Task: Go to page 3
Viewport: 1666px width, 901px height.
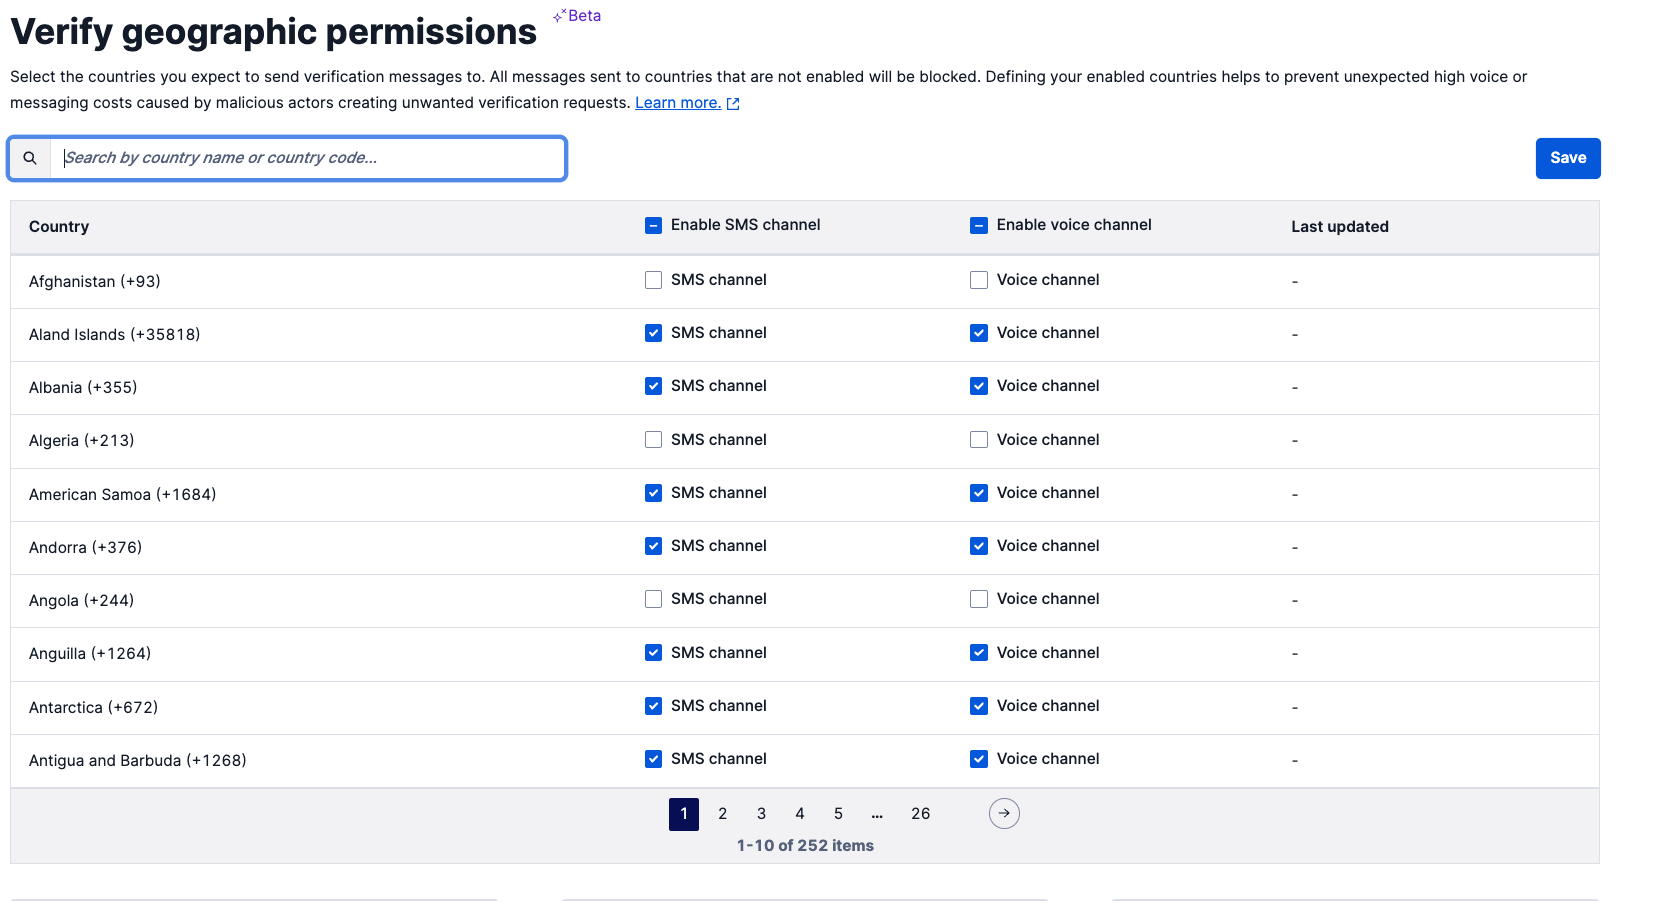Action: tap(761, 814)
